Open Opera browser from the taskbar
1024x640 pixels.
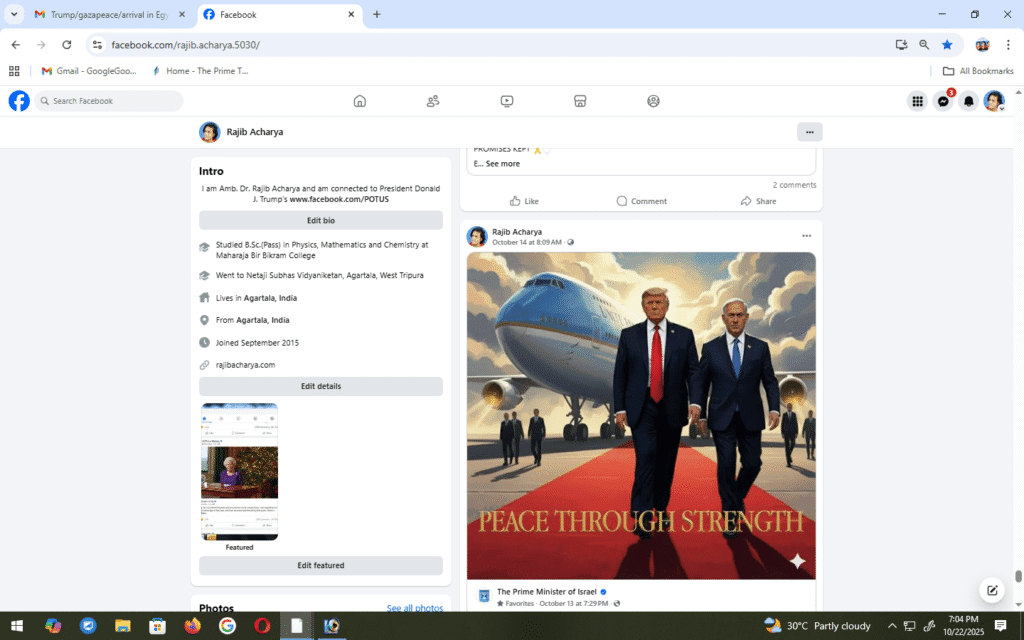[x=262, y=626]
